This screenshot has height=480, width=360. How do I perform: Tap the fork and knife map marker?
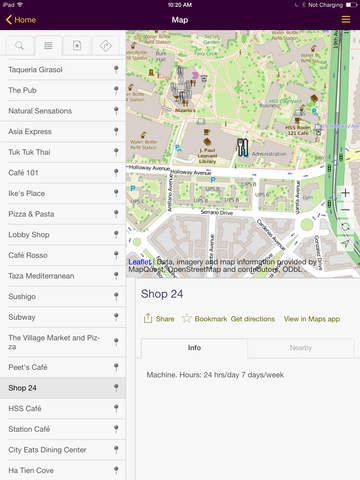pos(243,147)
